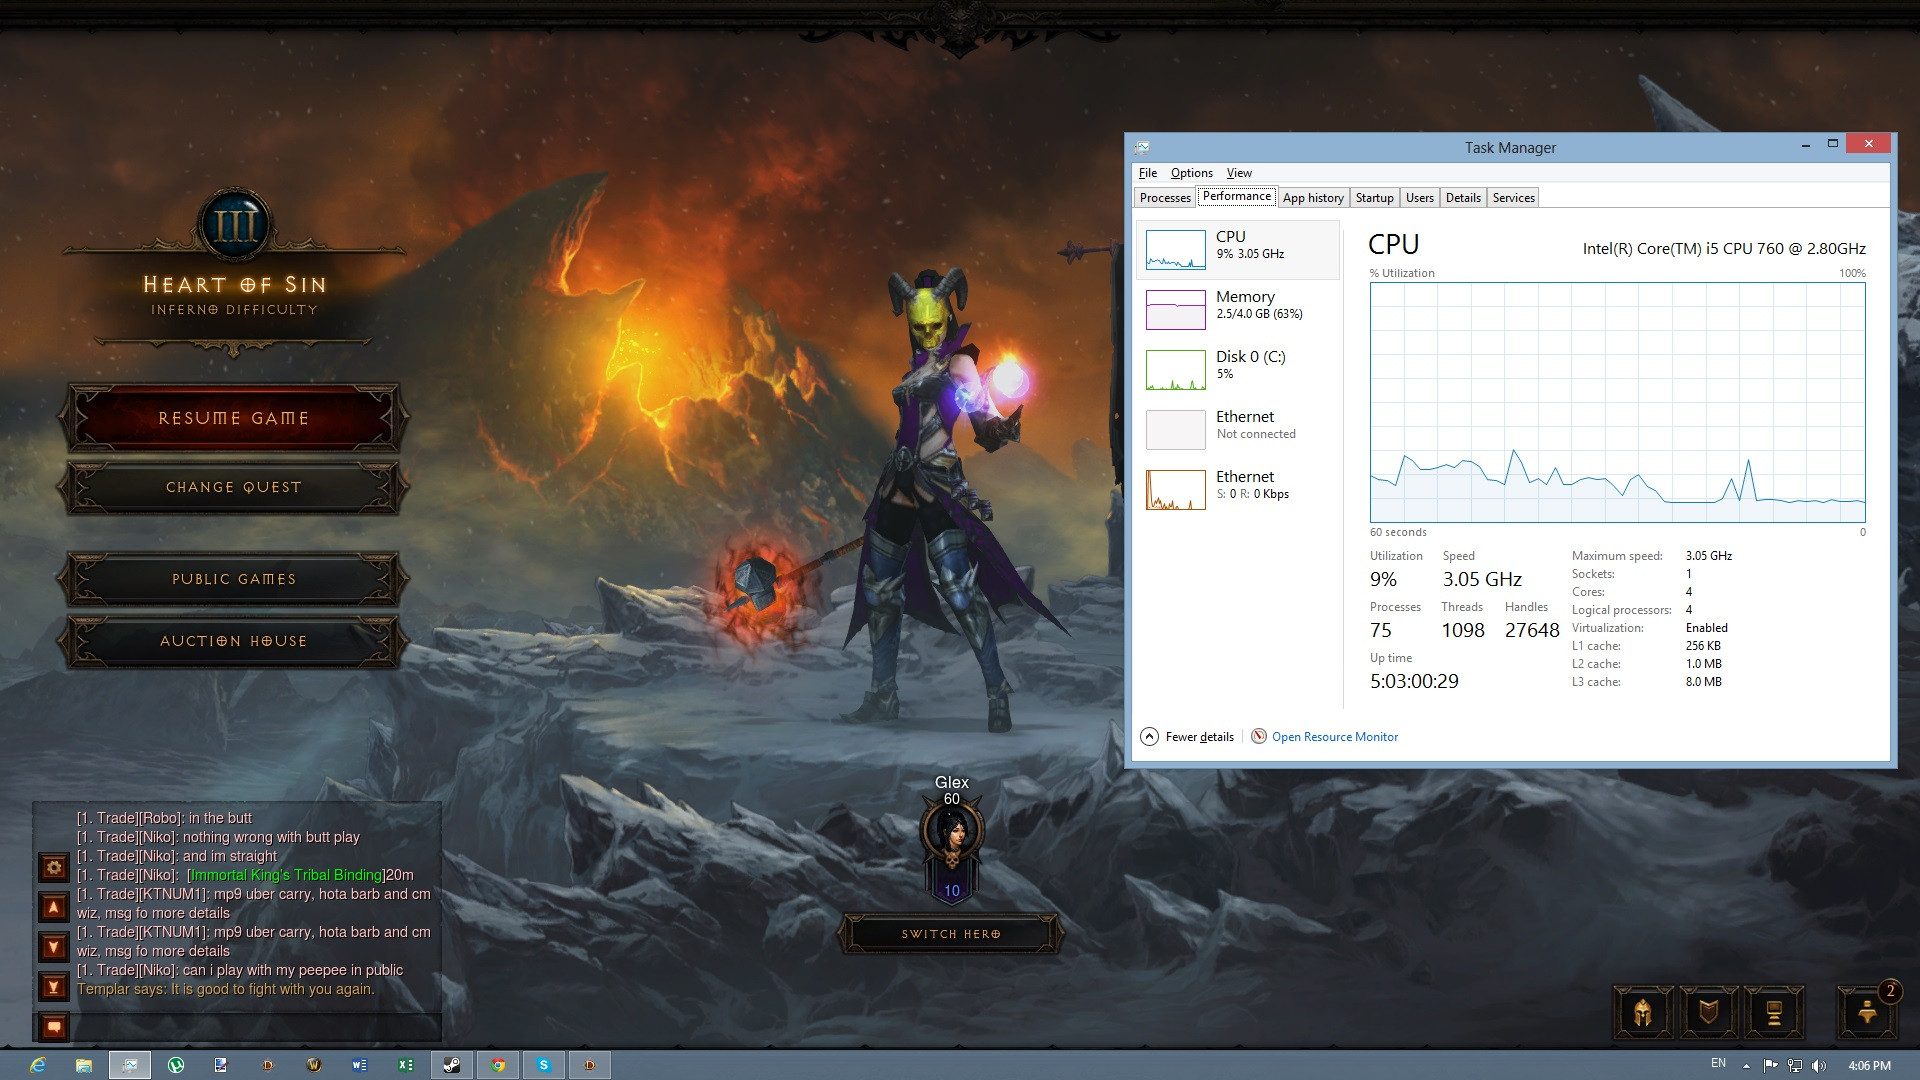Screen dimensions: 1920x1080
Task: Show hidden system tray icons
Action: (x=1746, y=1066)
